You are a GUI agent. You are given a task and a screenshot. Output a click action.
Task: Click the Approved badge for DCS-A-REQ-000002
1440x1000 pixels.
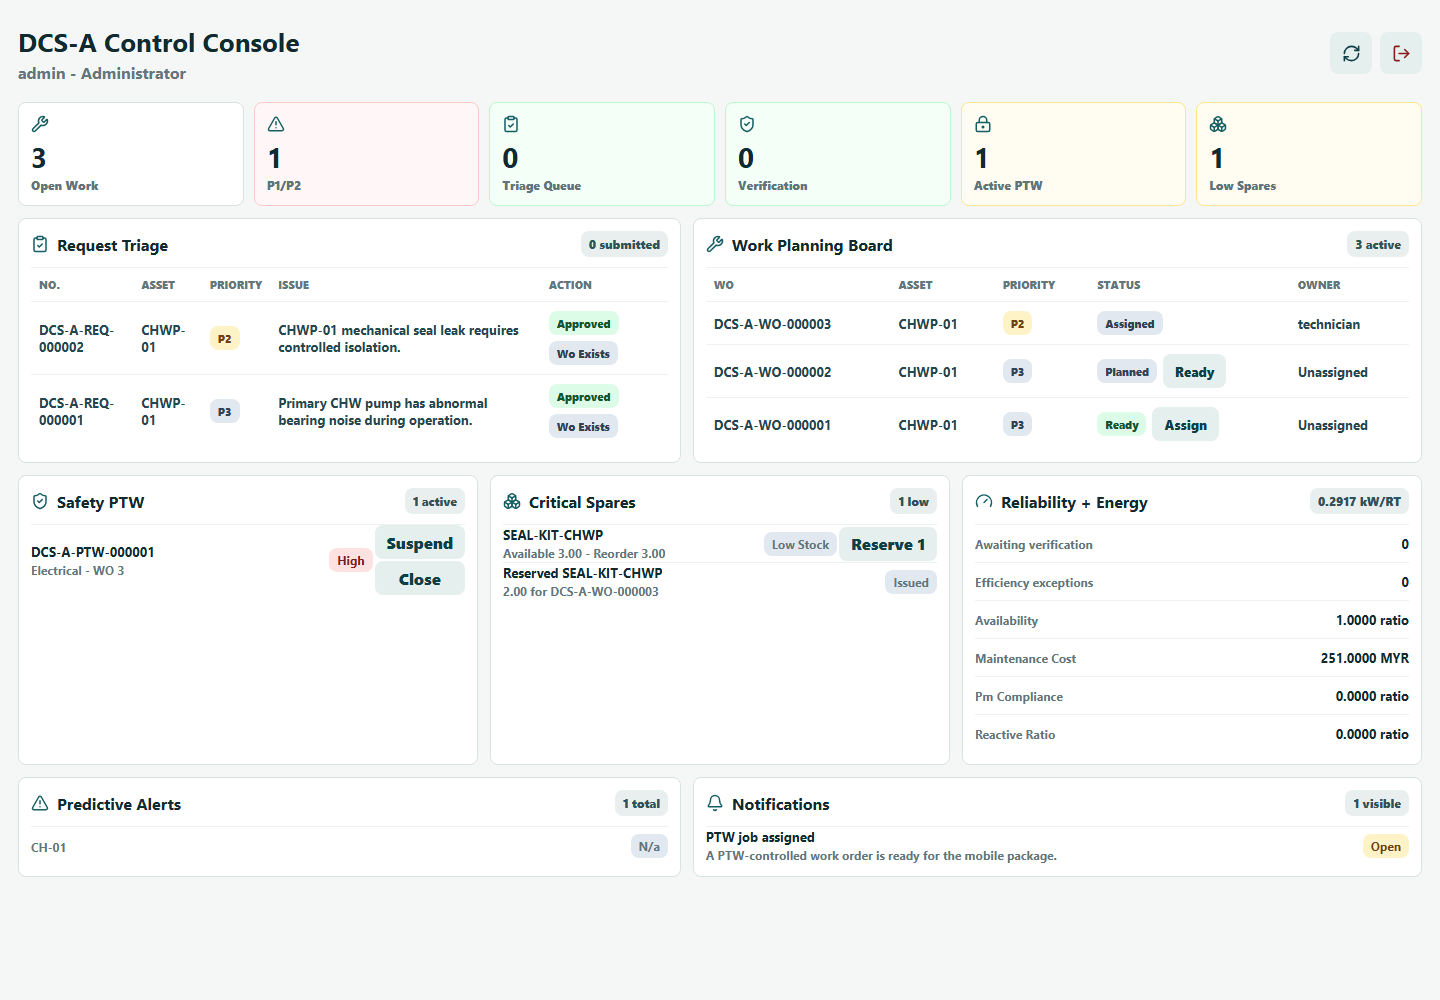click(584, 324)
